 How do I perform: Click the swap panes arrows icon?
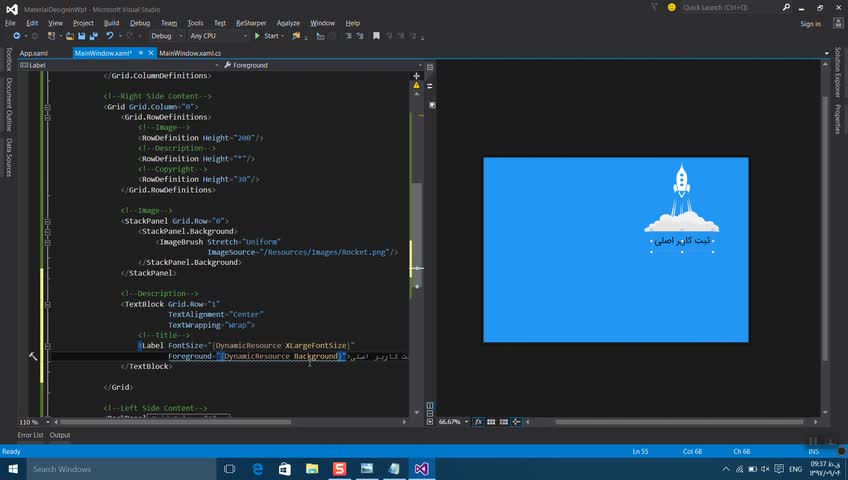point(430,86)
